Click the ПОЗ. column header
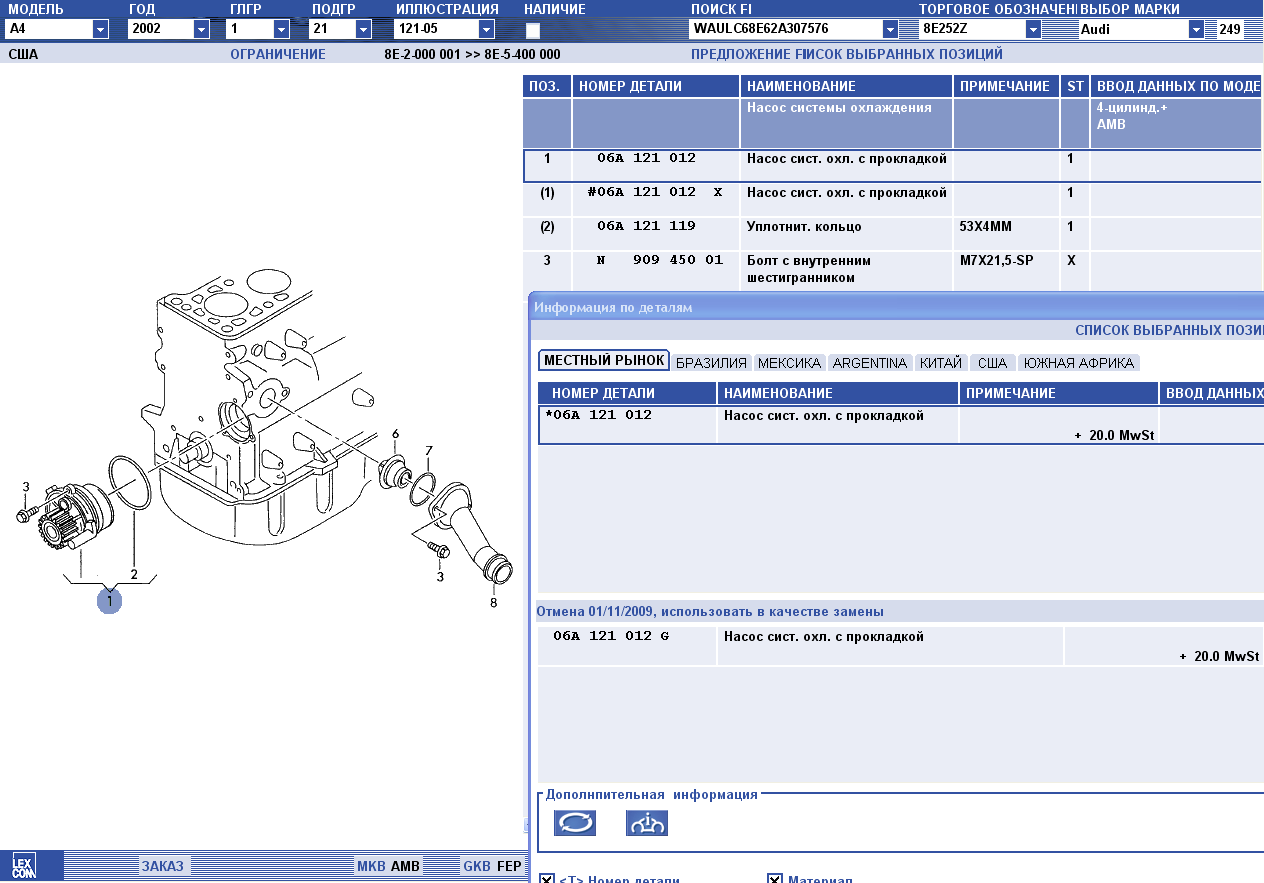Image resolution: width=1264 pixels, height=883 pixels. tap(547, 87)
